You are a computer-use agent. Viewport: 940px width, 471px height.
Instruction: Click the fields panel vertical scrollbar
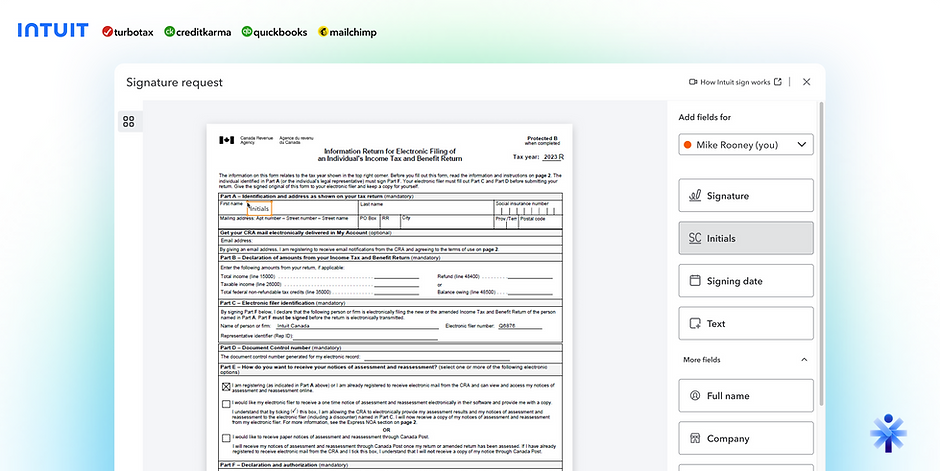click(x=821, y=252)
